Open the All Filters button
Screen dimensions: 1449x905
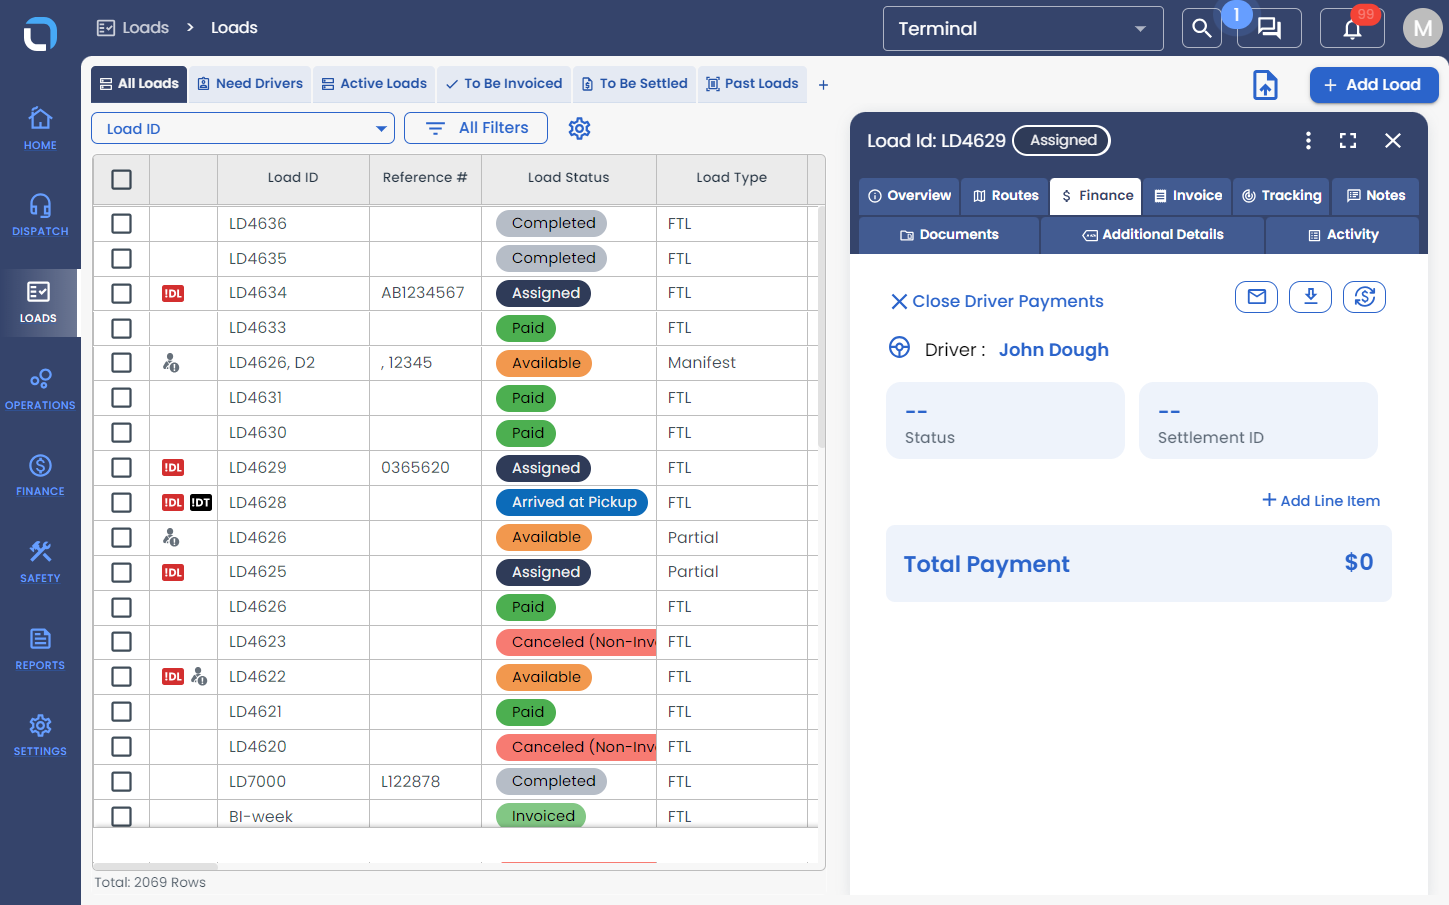476,128
